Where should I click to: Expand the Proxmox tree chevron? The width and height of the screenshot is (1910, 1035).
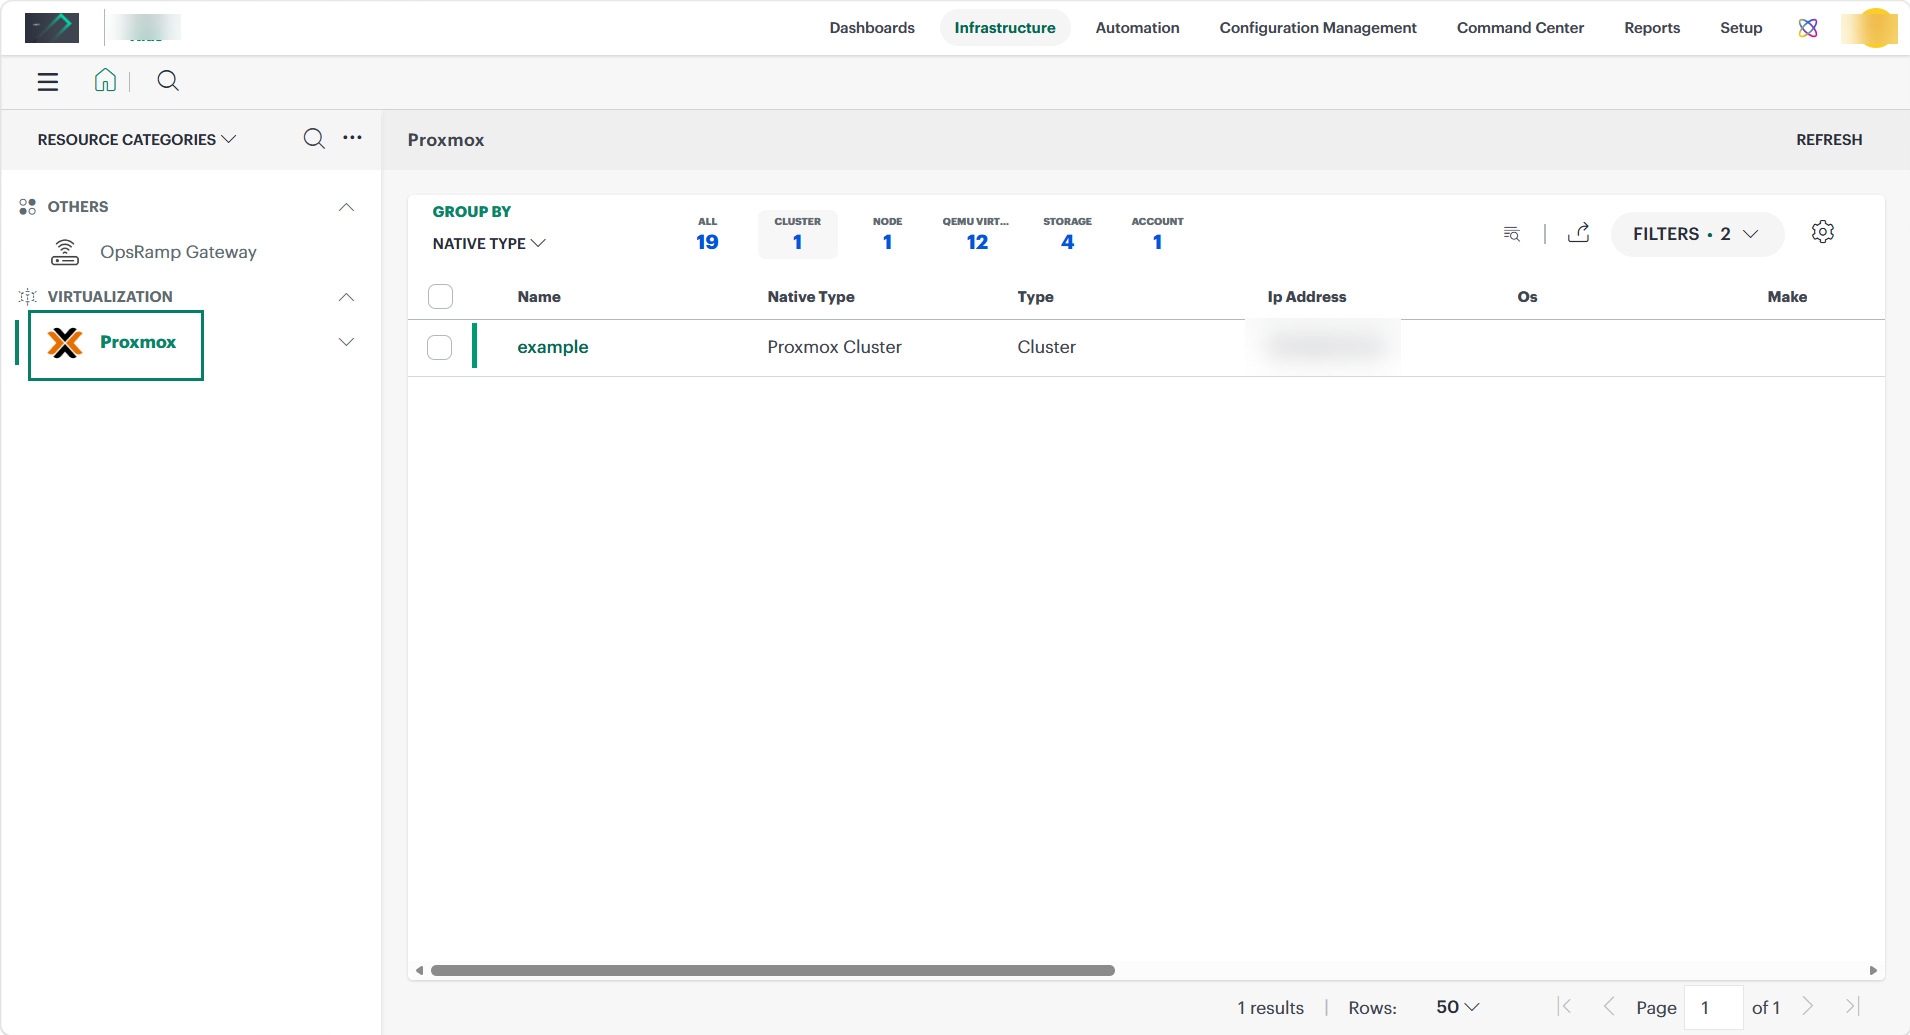(346, 342)
